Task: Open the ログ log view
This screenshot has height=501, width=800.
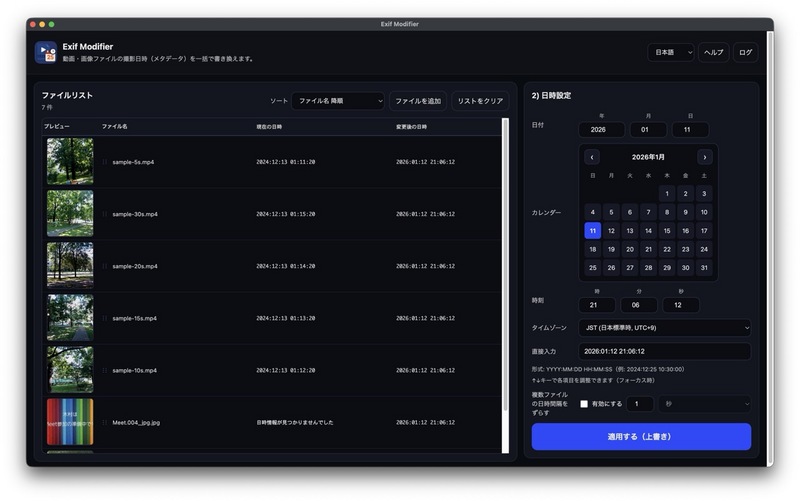Action: [745, 52]
